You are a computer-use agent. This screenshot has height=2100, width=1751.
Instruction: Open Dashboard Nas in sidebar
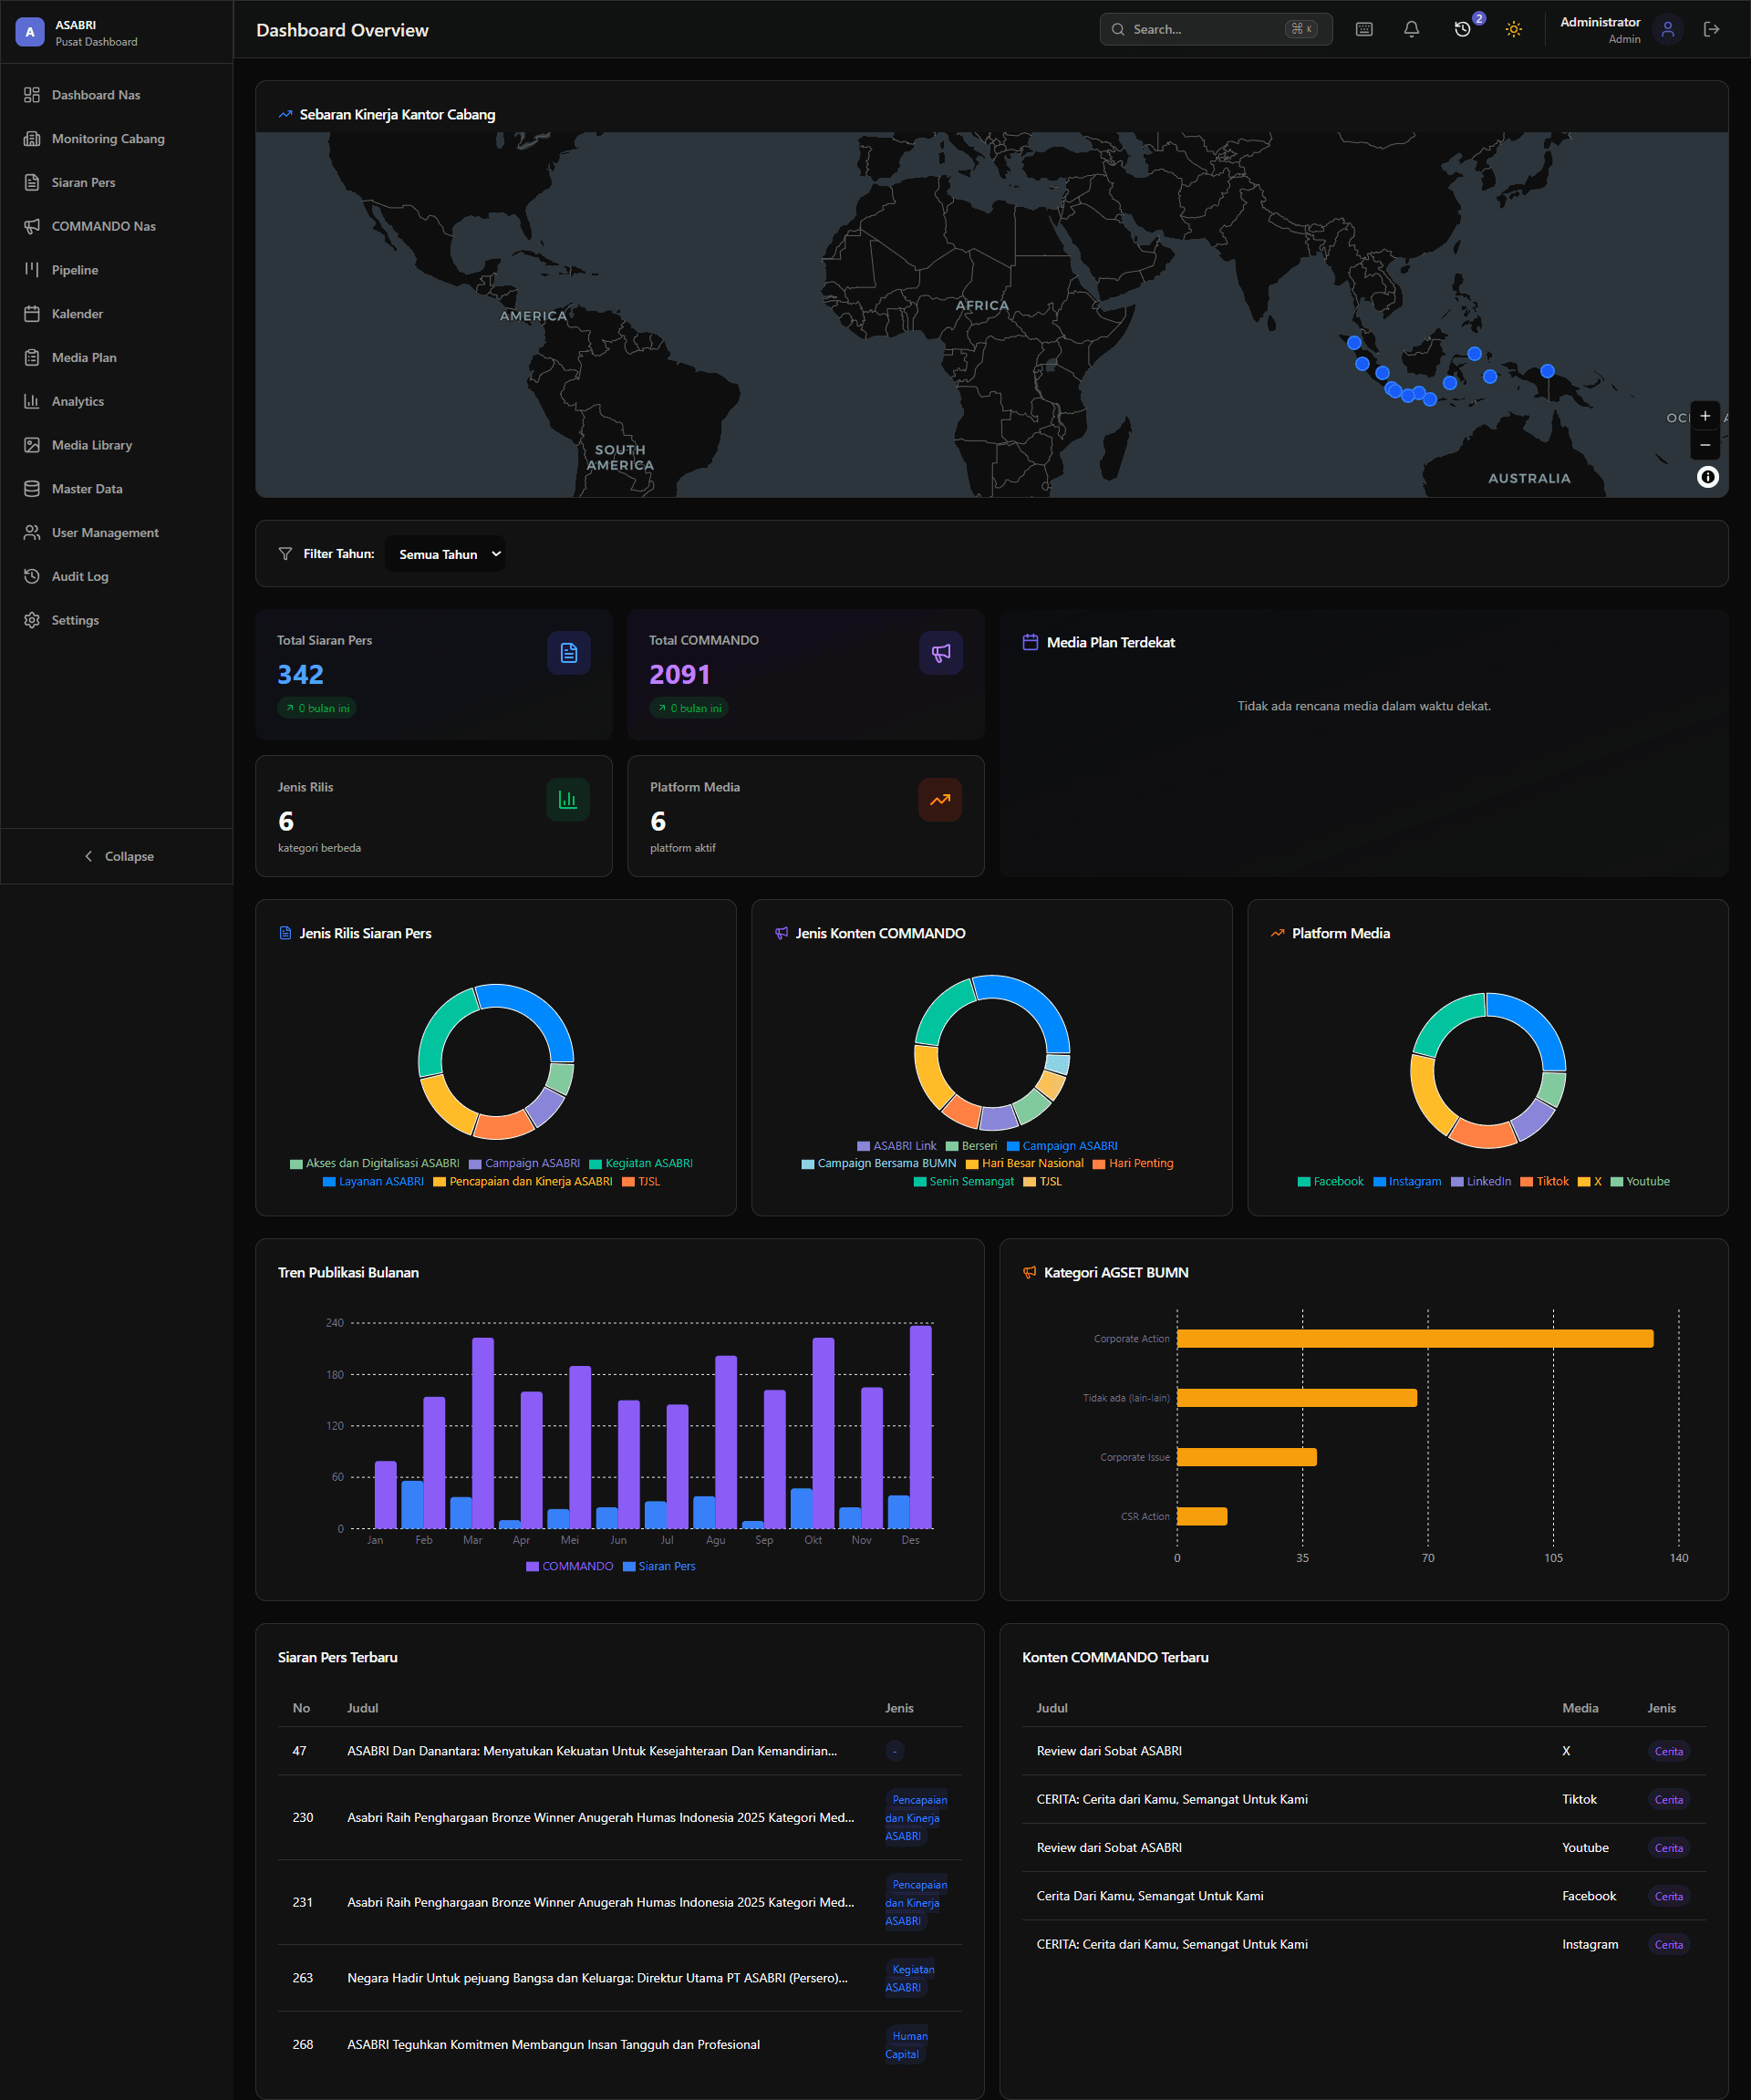pyautogui.click(x=117, y=95)
